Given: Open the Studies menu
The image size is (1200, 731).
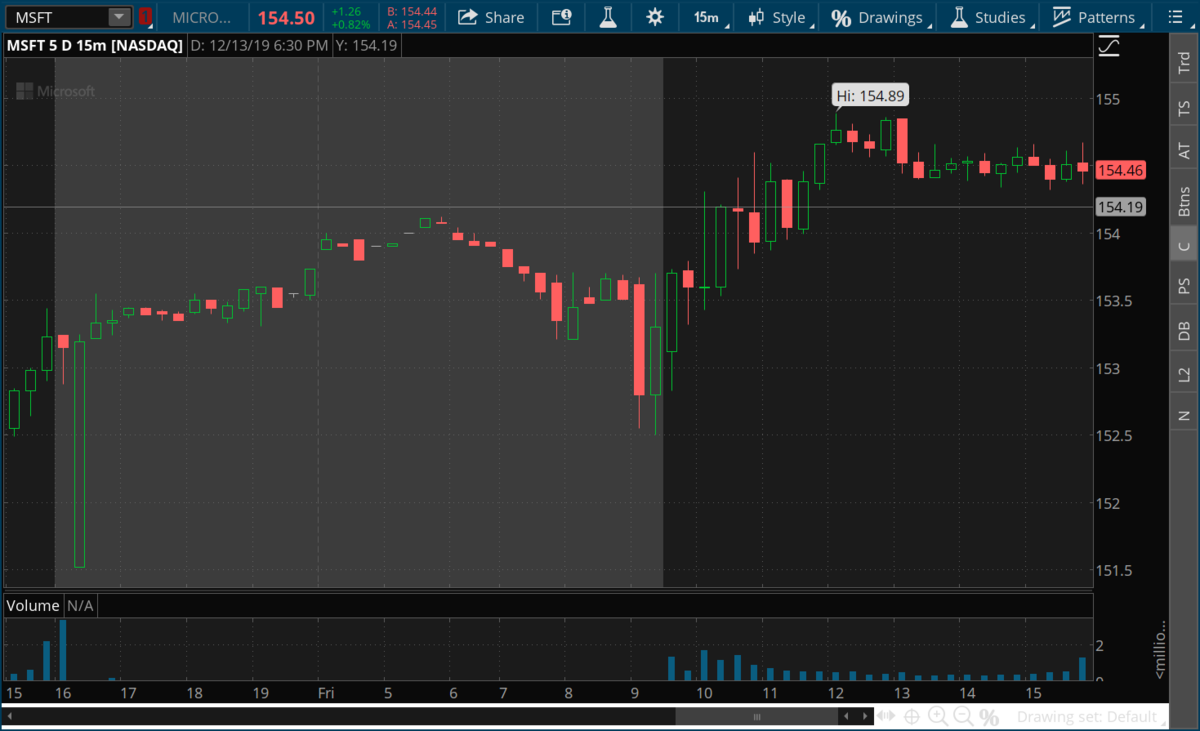Looking at the screenshot, I should coord(989,17).
